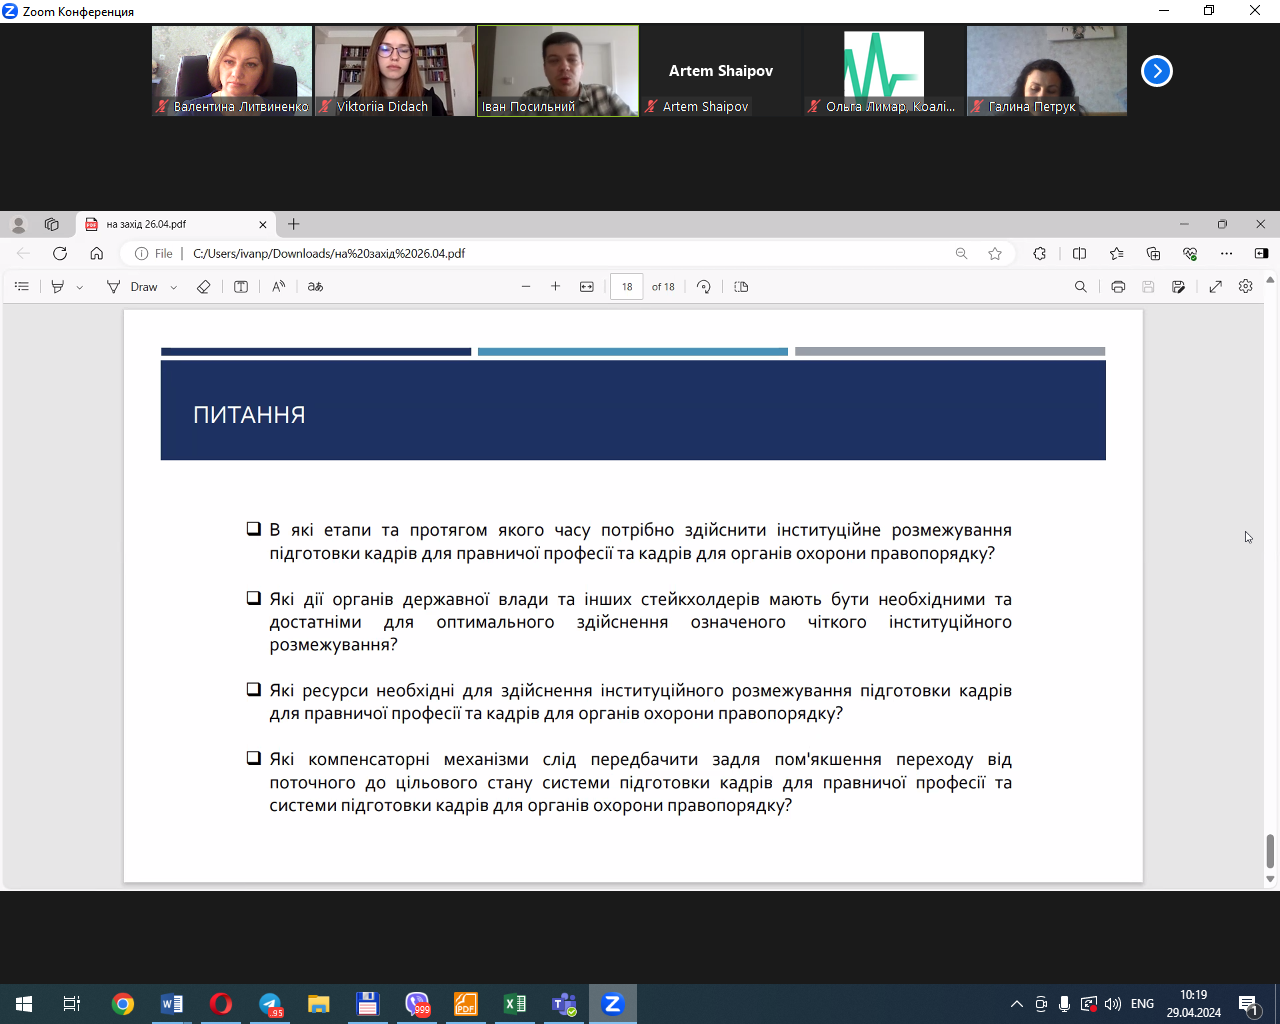The height and width of the screenshot is (1024, 1280).
Task: Toggle split screen view in Edge
Action: click(x=1079, y=254)
